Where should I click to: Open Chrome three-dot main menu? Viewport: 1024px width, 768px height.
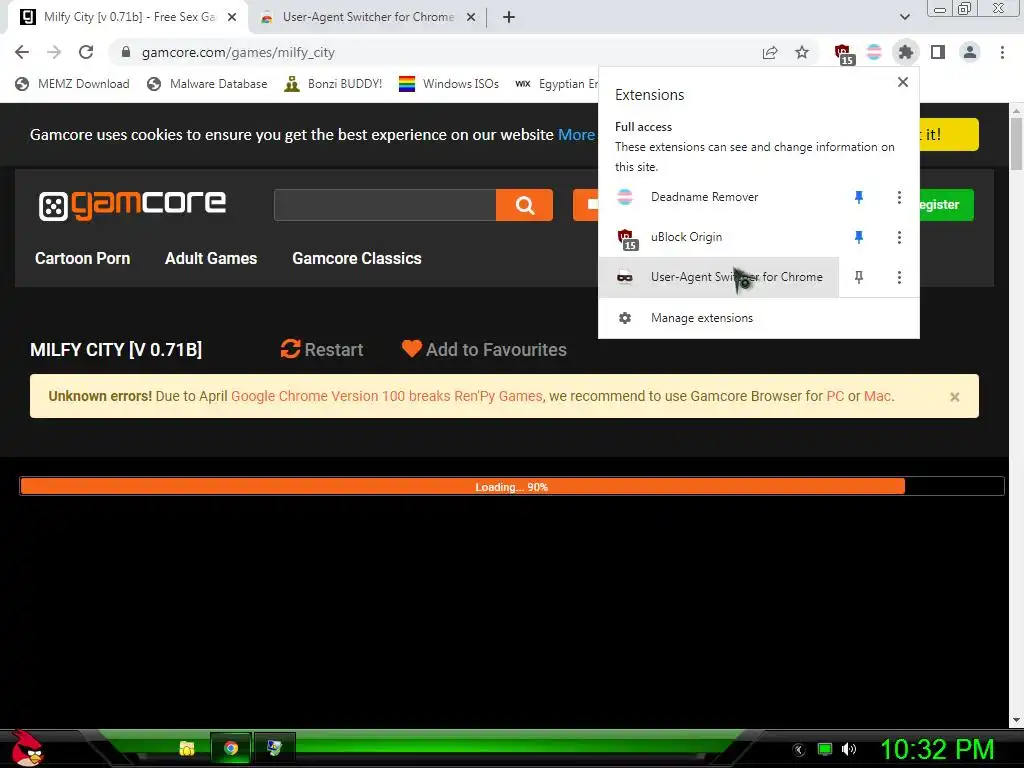click(x=1002, y=52)
